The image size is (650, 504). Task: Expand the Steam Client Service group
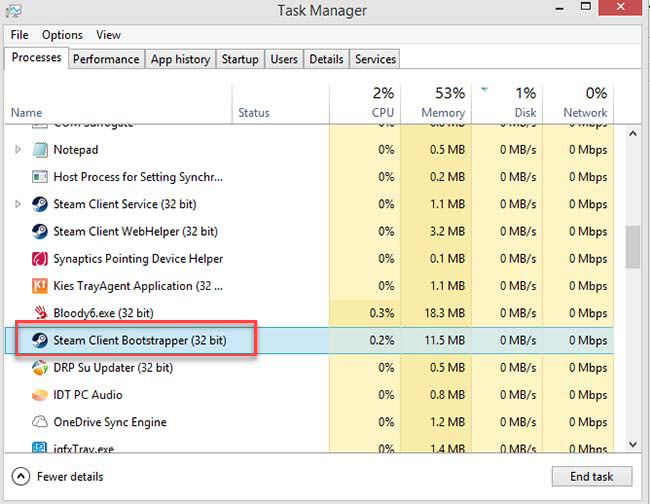(x=17, y=204)
